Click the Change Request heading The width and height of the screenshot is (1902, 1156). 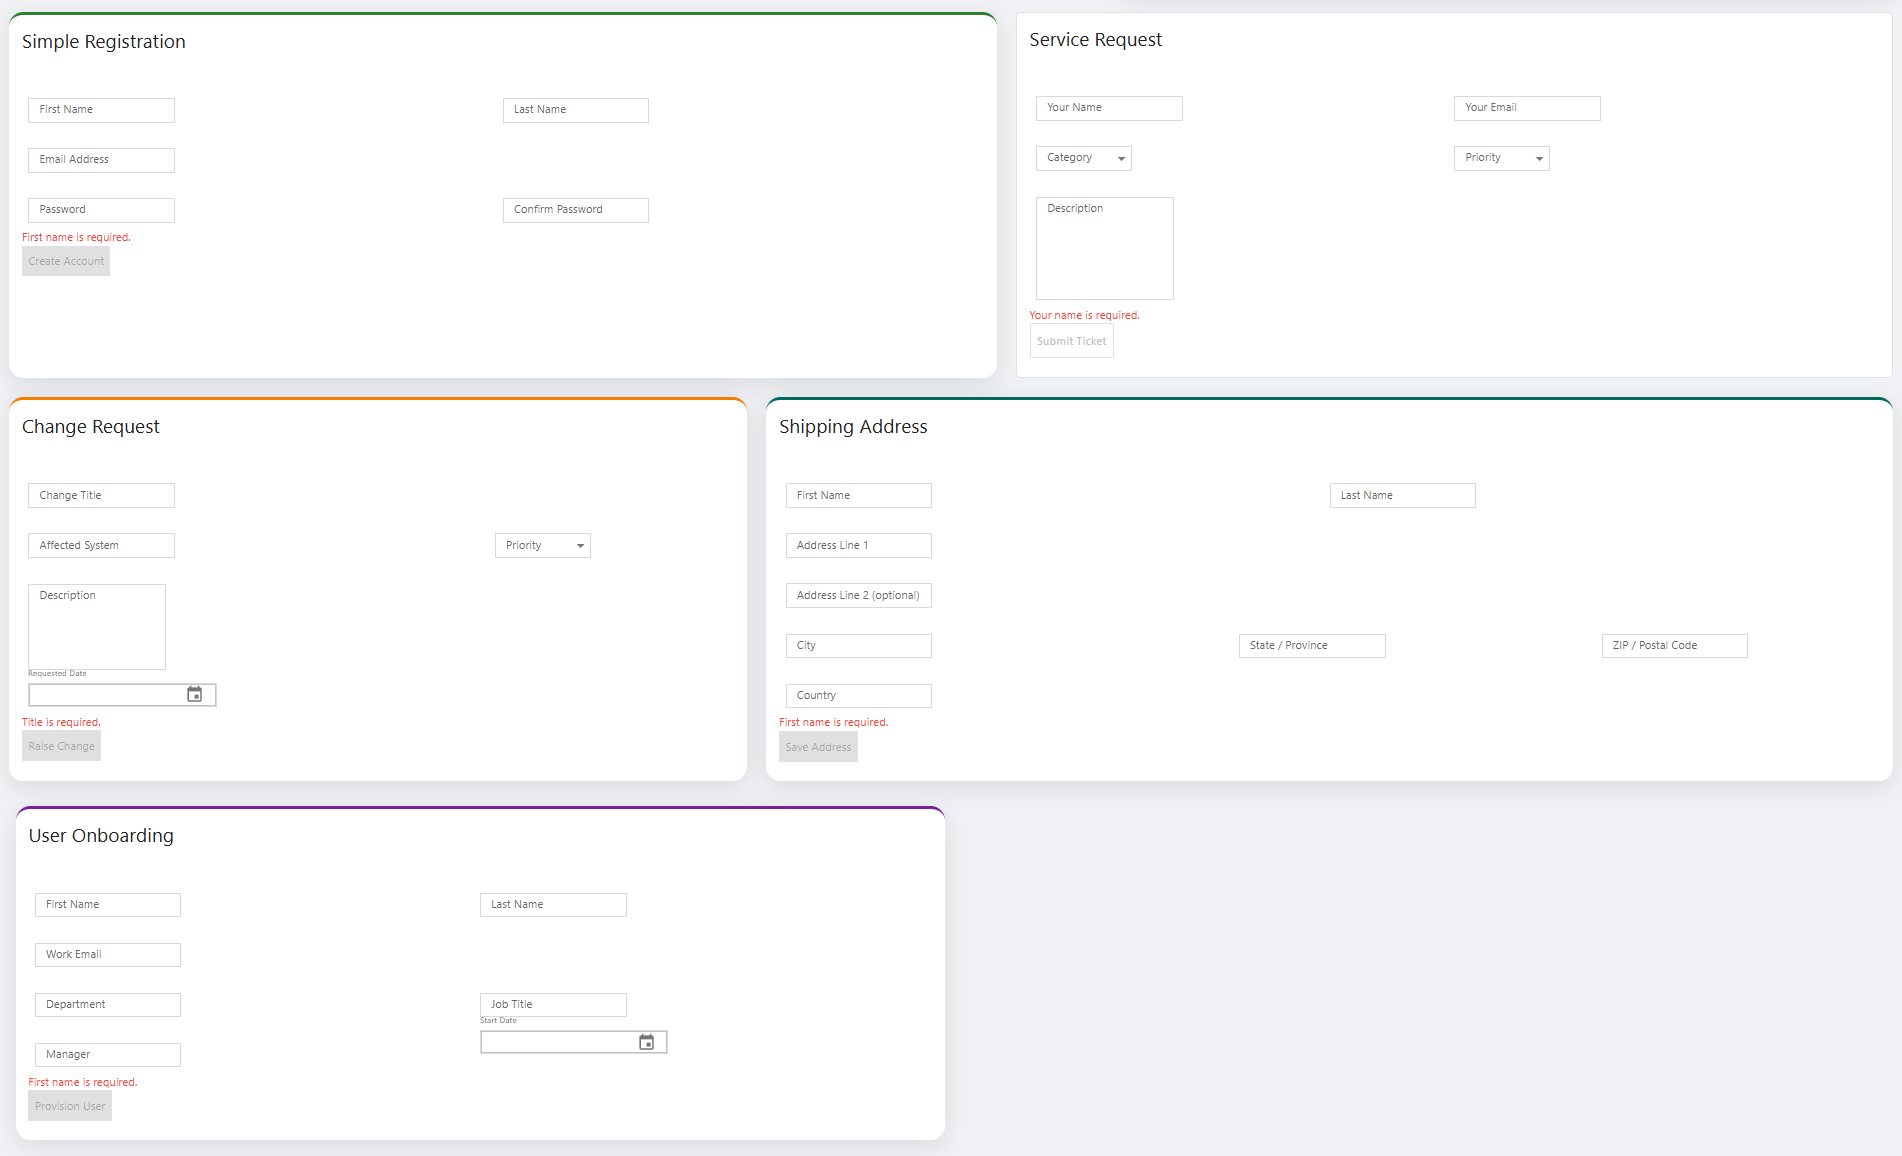click(x=91, y=426)
